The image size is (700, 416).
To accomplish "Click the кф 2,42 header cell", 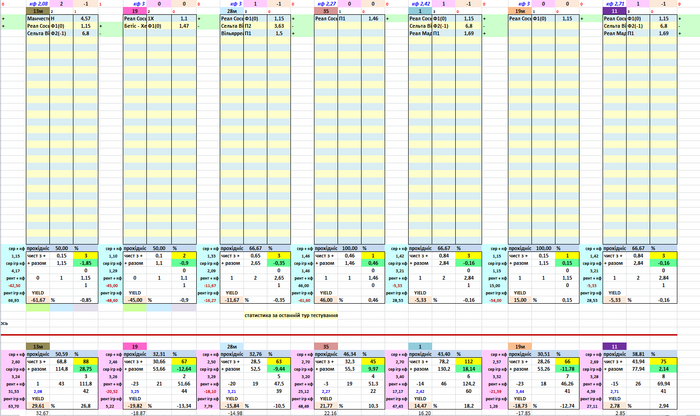I will point(421,4).
